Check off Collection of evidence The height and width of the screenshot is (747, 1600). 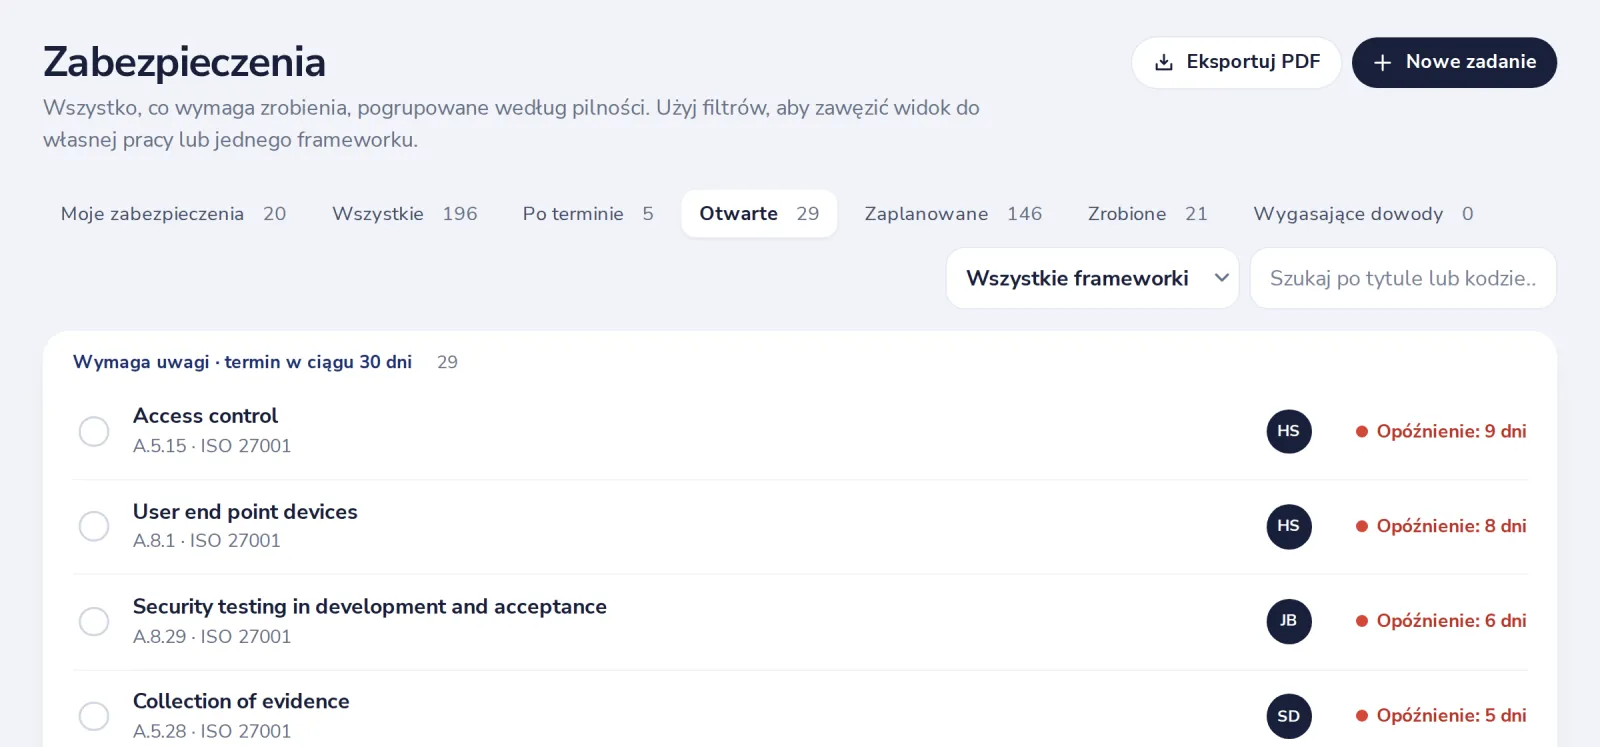tap(94, 716)
